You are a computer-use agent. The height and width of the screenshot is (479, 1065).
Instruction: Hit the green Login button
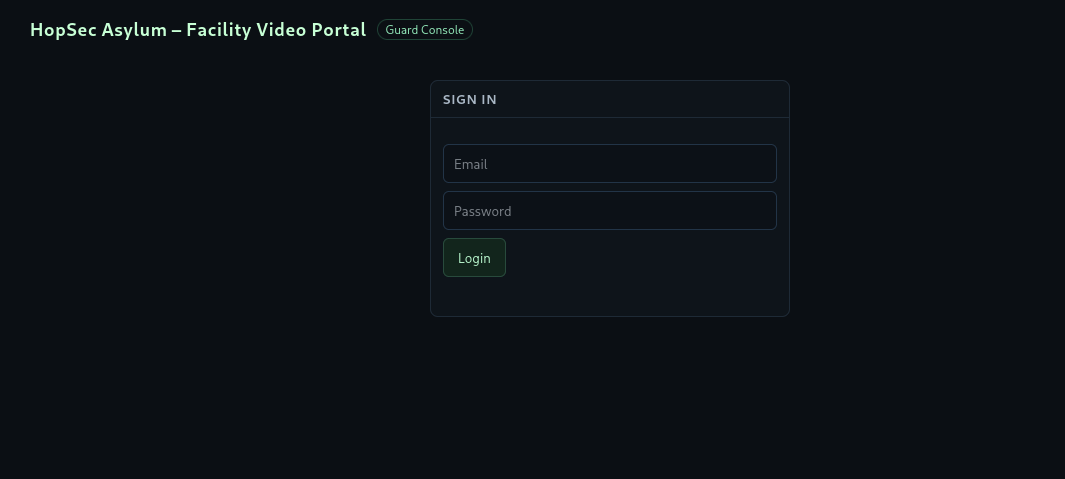click(474, 258)
